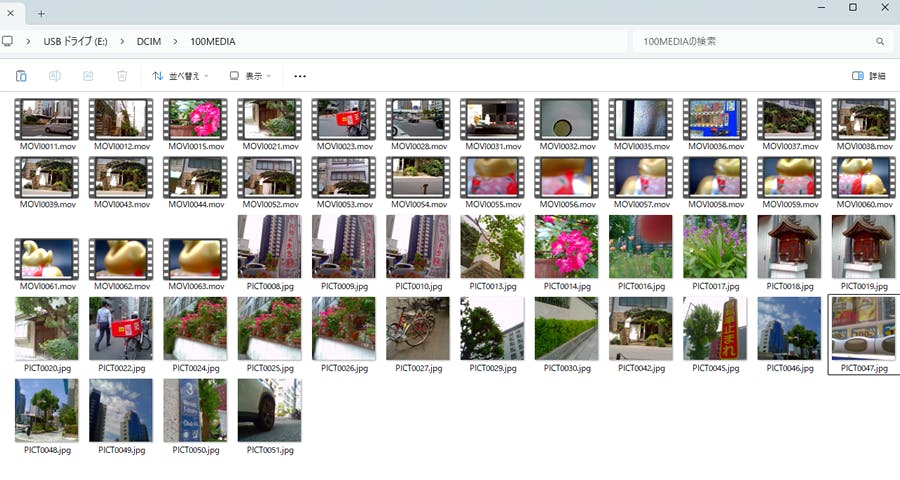Click the delete trash can icon

pyautogui.click(x=122, y=76)
